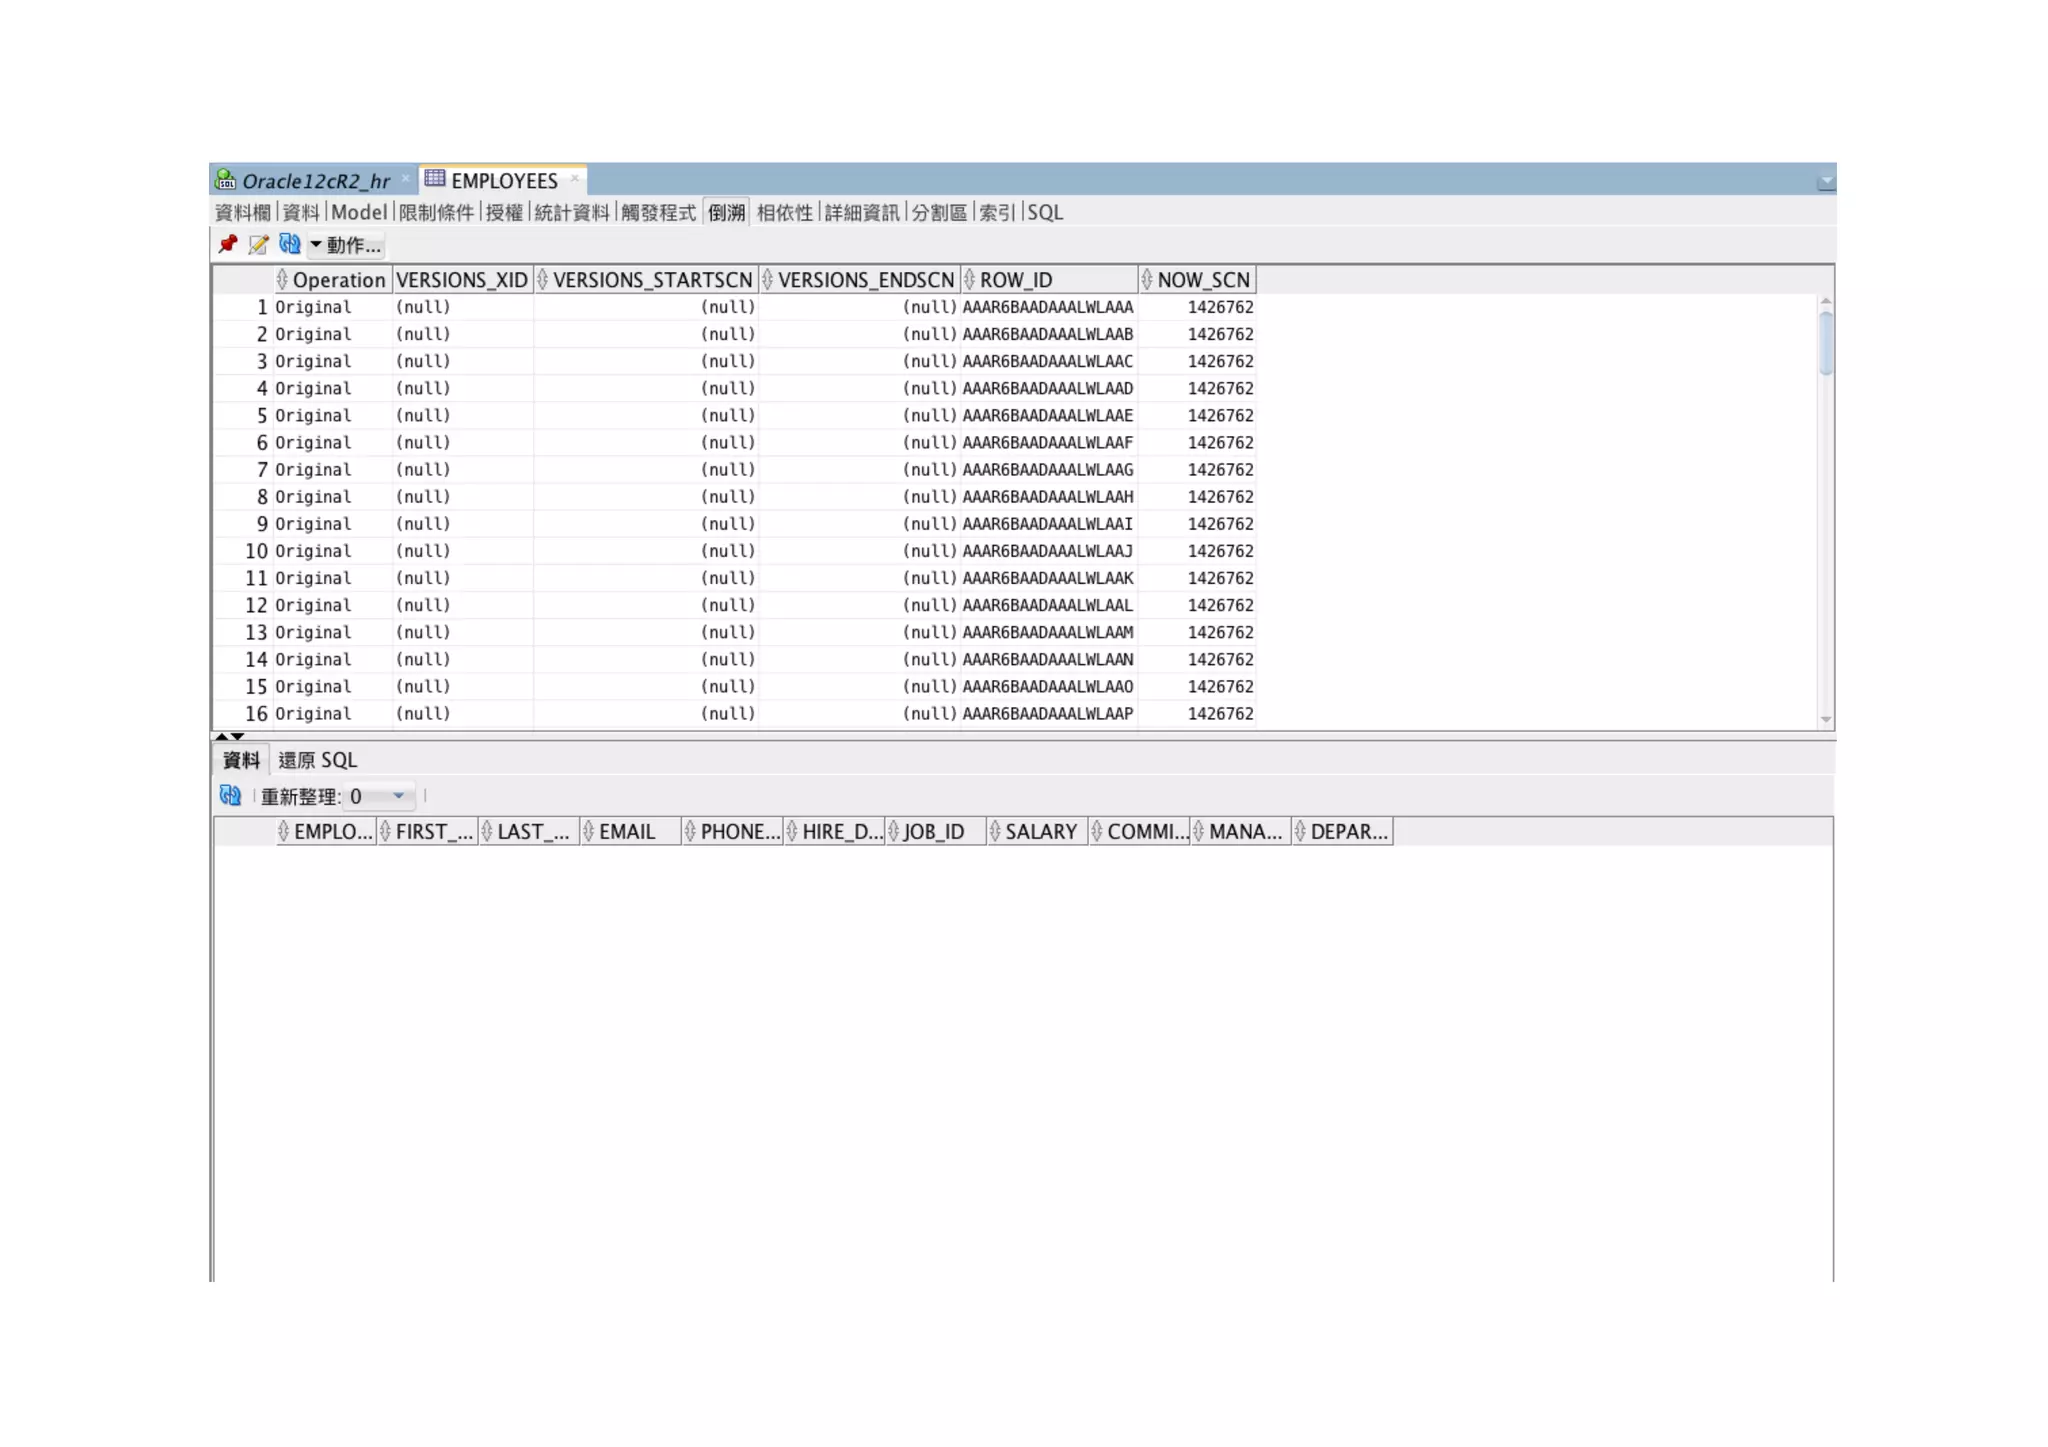Sort by the ROW_ID column header
This screenshot has height=1447, width=2048.
pyautogui.click(x=1049, y=280)
